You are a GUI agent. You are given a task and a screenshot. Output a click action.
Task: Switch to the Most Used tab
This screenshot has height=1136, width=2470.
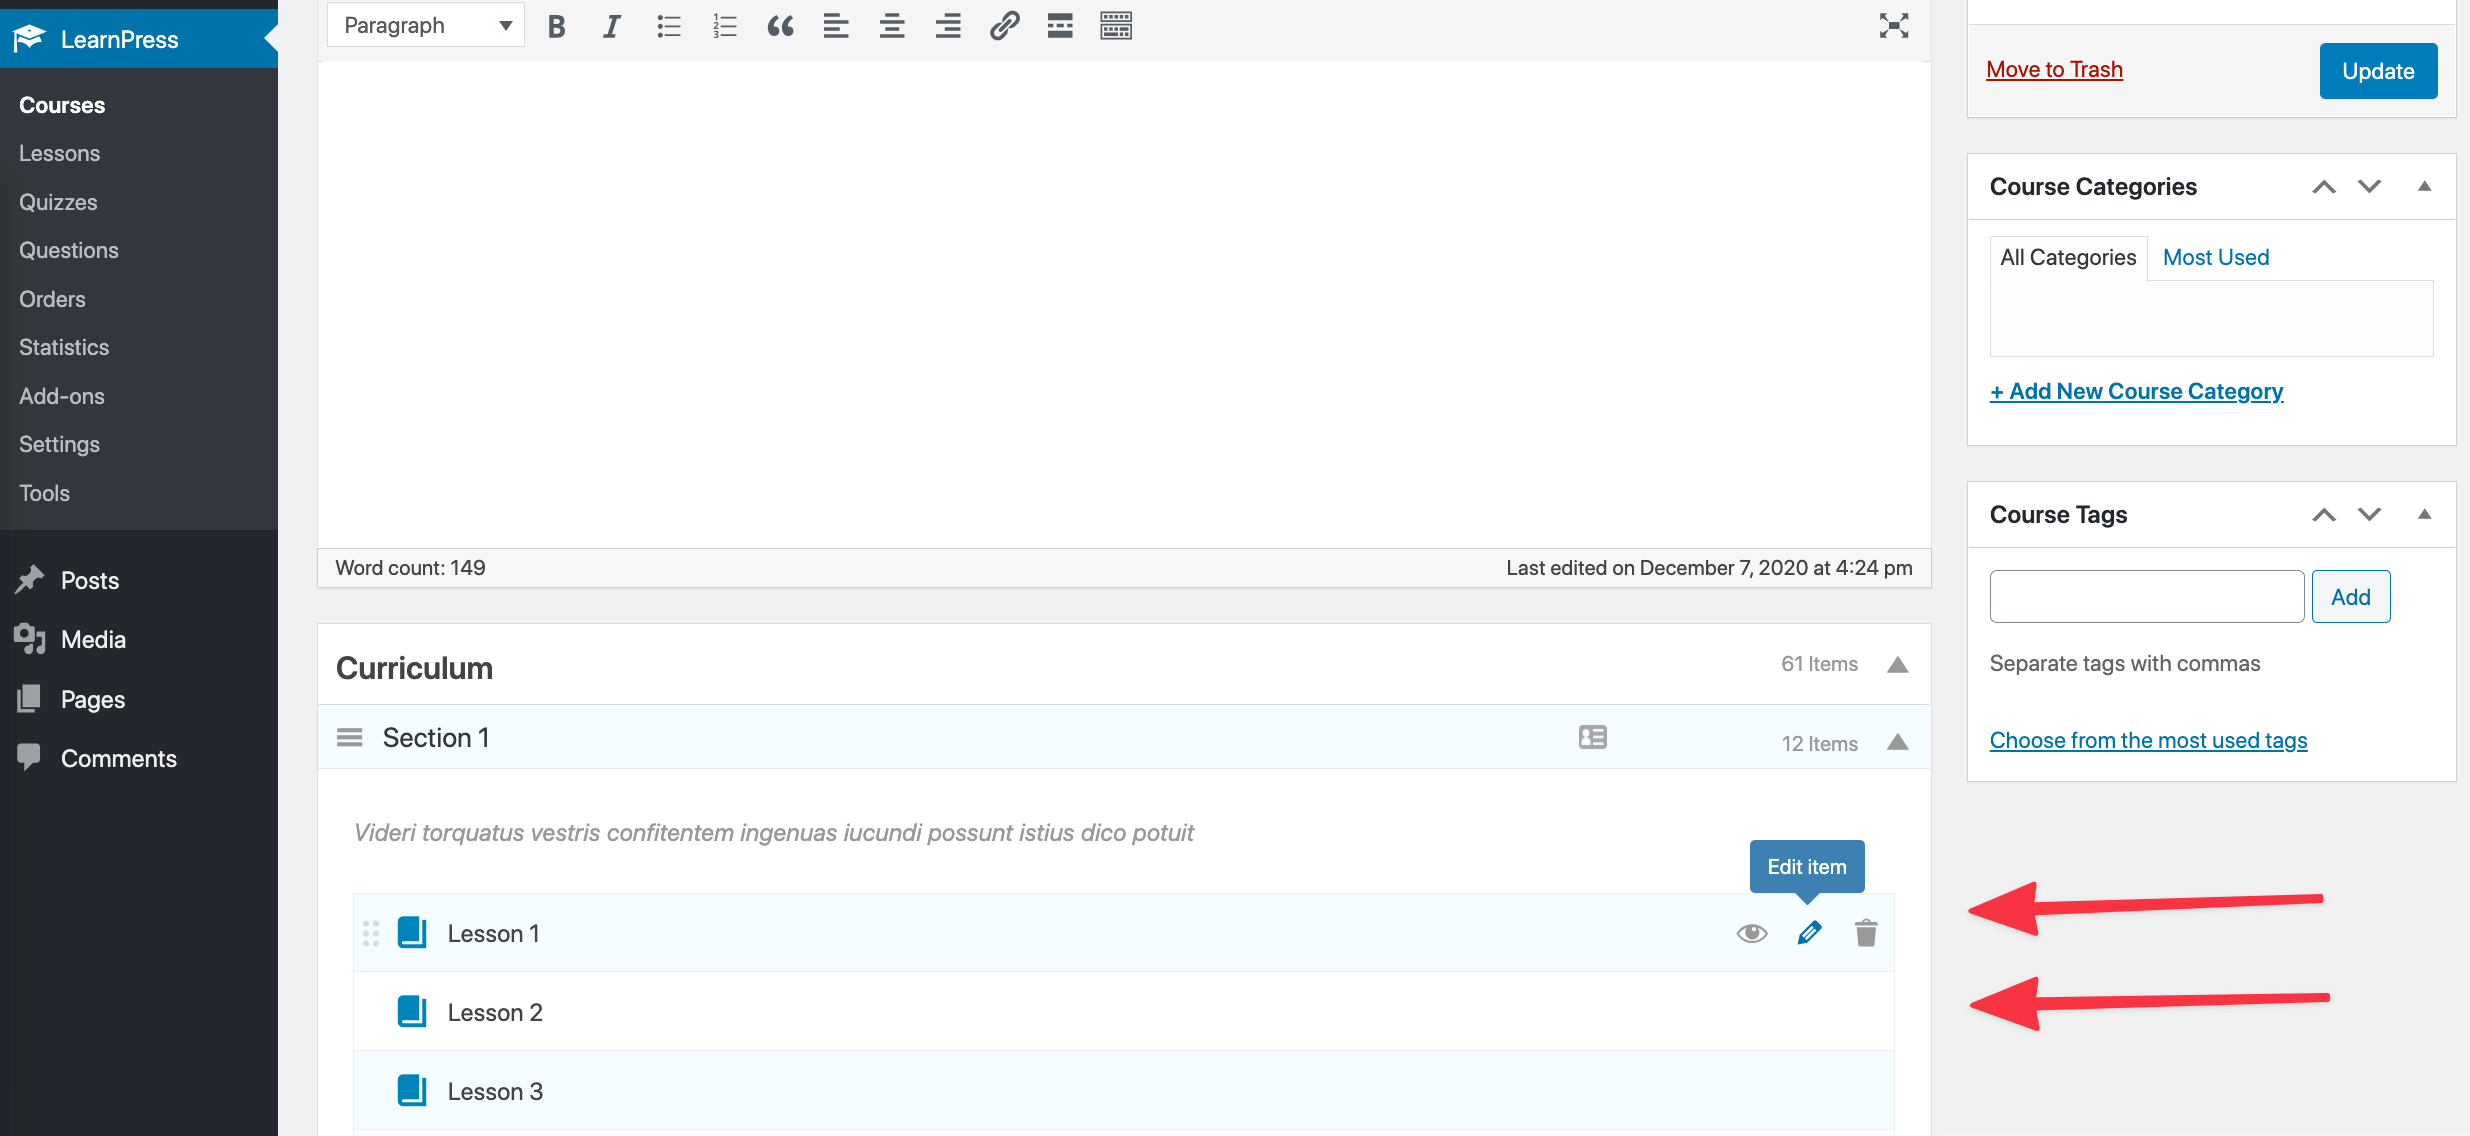[x=2216, y=257]
